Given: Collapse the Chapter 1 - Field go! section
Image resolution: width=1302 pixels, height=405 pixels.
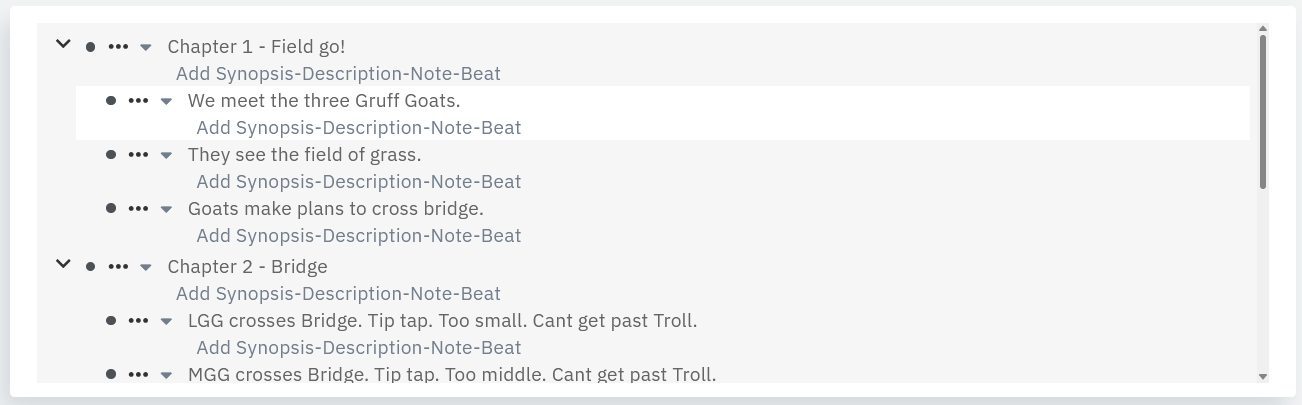Looking at the screenshot, I should [63, 44].
